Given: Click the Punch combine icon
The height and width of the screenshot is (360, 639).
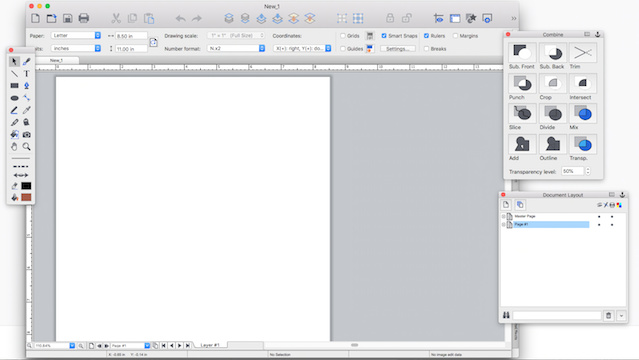Looking at the screenshot, I should coord(522,83).
